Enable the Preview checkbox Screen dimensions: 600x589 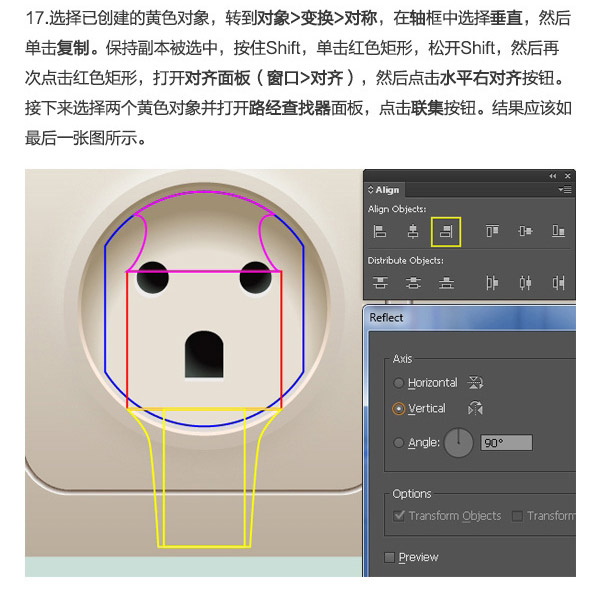coord(389,557)
